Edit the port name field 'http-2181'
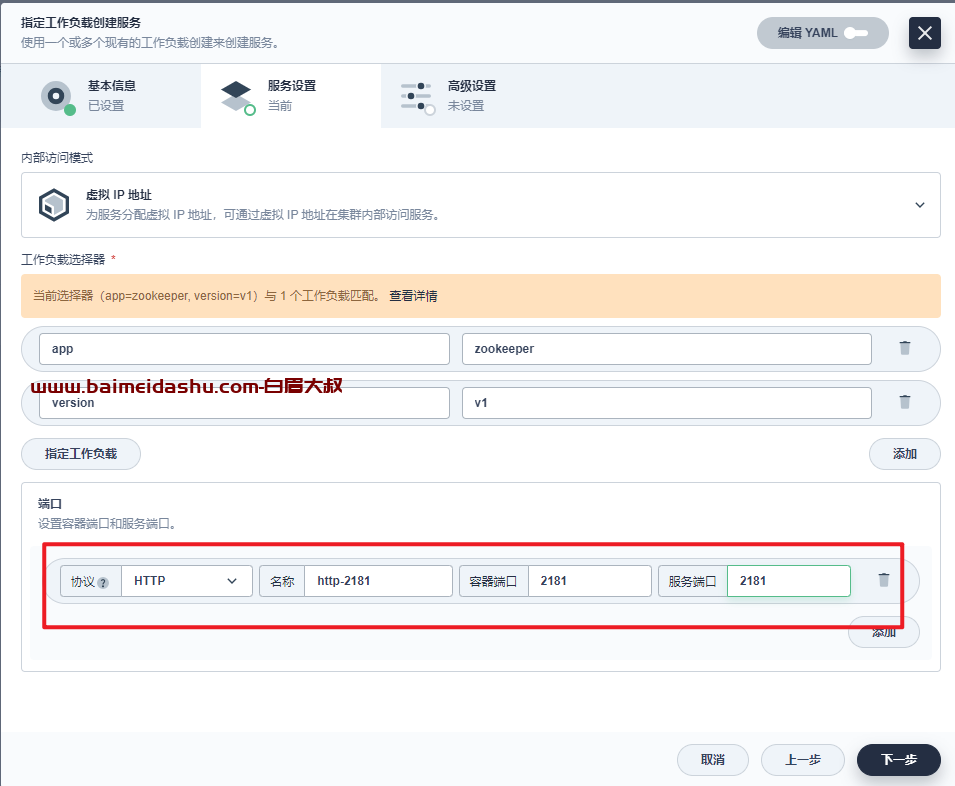Screen dimensions: 955x786 pyautogui.click(x=378, y=581)
